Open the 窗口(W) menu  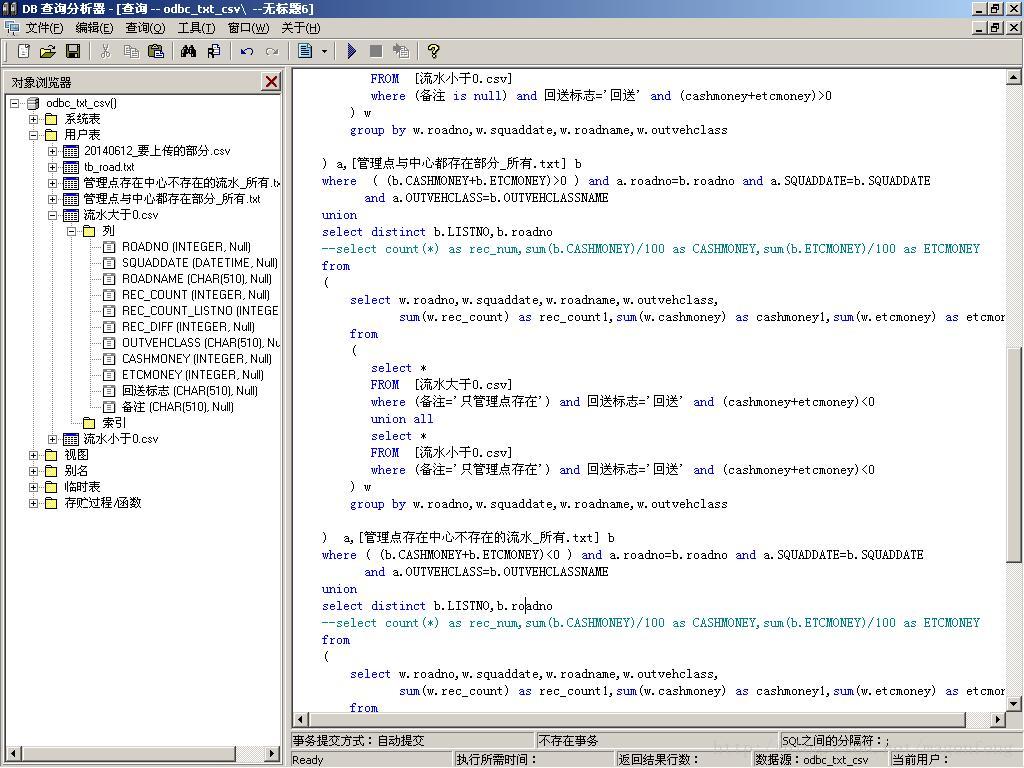pos(248,28)
